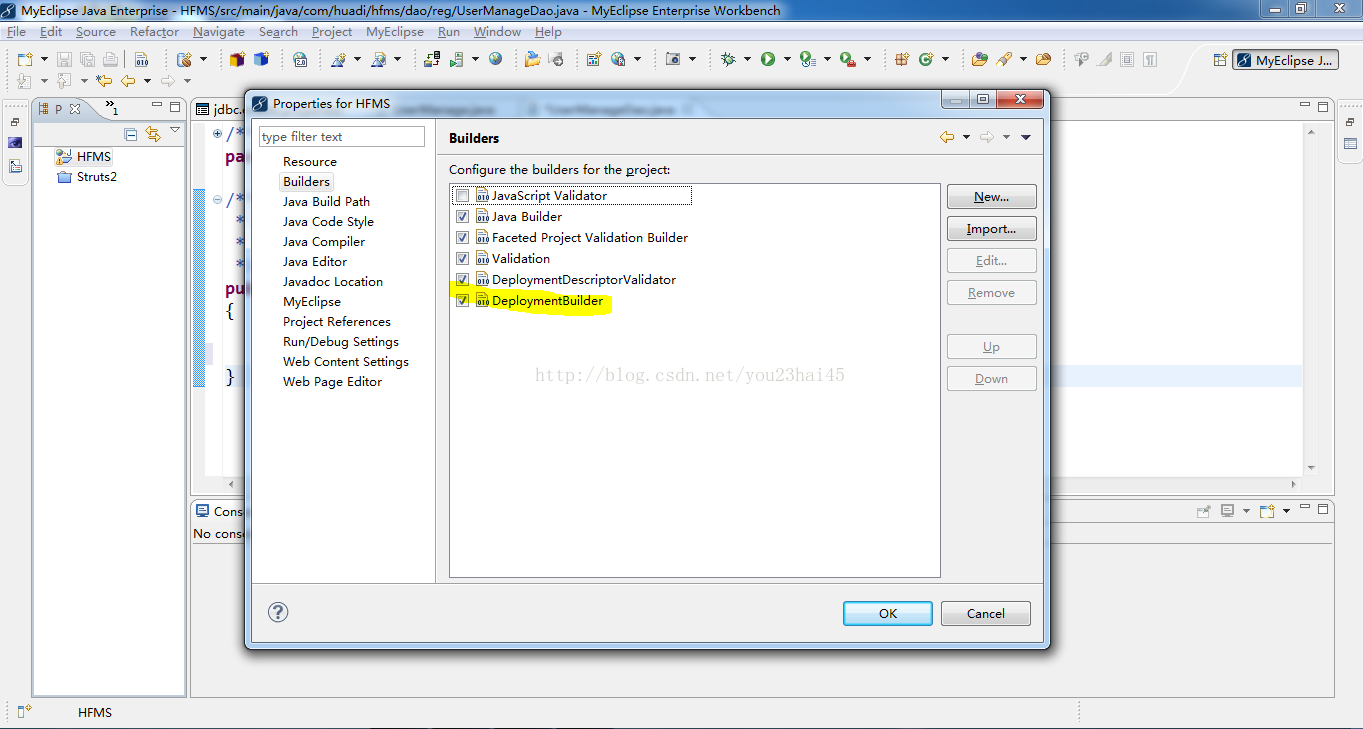Viewport: 1363px width, 729px height.
Task: Toggle Faceted Project Validation Builder checkbox
Action: [462, 238]
